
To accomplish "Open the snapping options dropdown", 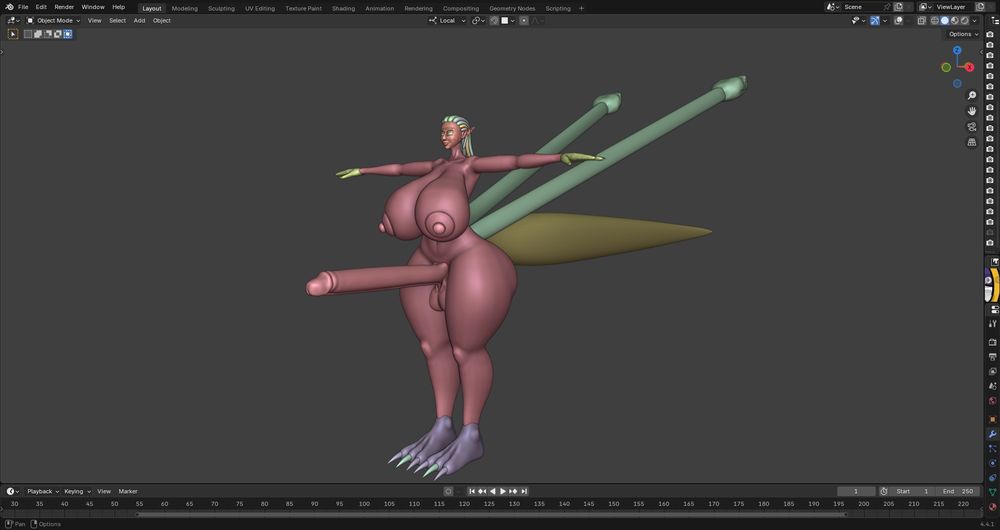I will click(x=508, y=20).
